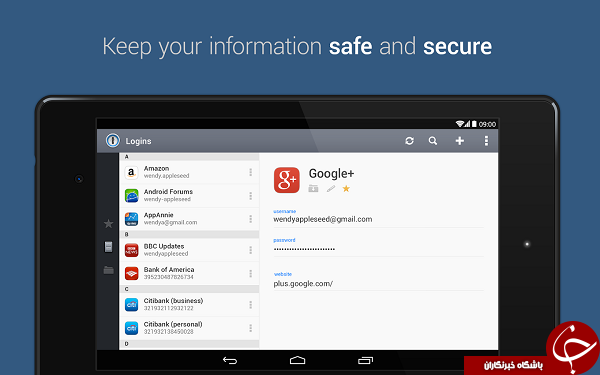Open the plus.google.com/ website link
Viewport: 600px width, 375px height.
[x=303, y=284]
